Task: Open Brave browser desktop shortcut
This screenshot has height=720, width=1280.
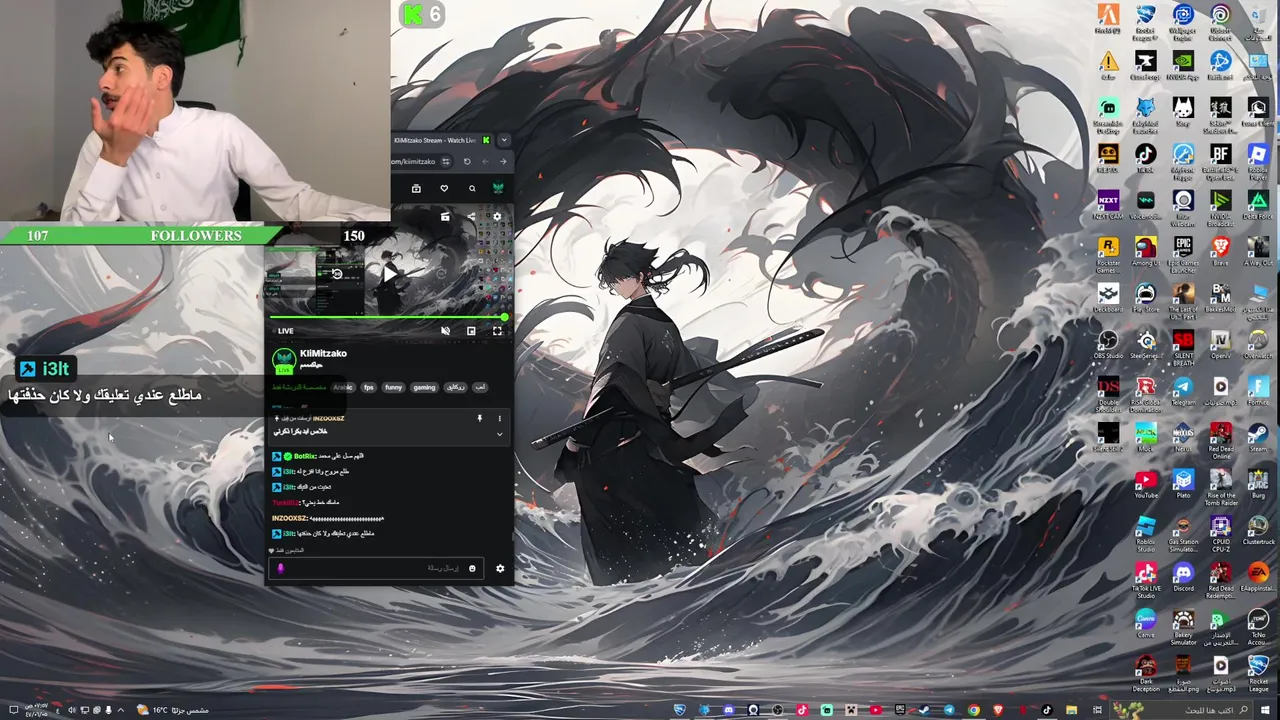Action: [x=1220, y=251]
